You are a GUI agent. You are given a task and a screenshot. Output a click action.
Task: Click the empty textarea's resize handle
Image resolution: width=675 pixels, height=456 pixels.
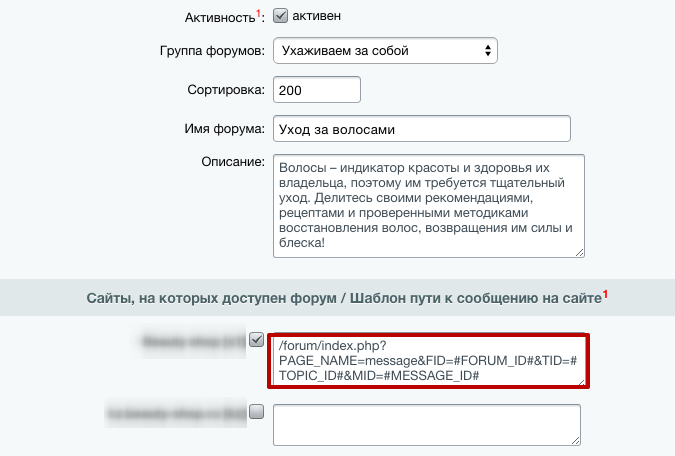[x=575, y=440]
